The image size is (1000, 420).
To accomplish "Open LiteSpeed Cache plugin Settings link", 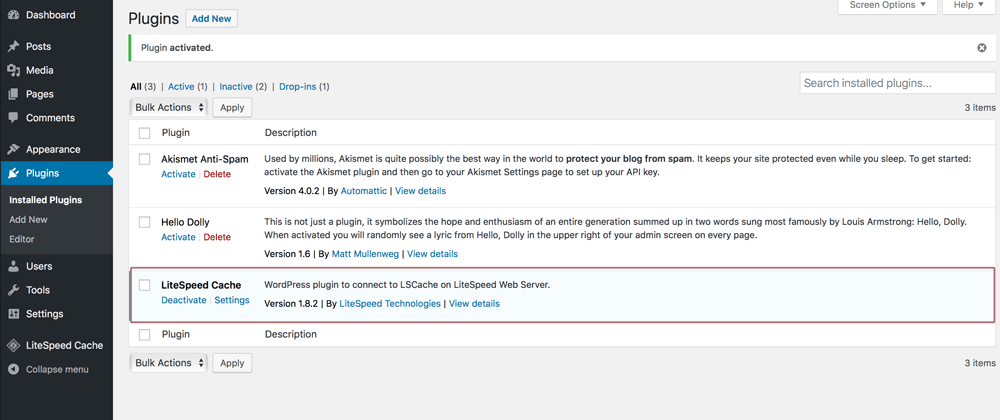I will pos(232,300).
